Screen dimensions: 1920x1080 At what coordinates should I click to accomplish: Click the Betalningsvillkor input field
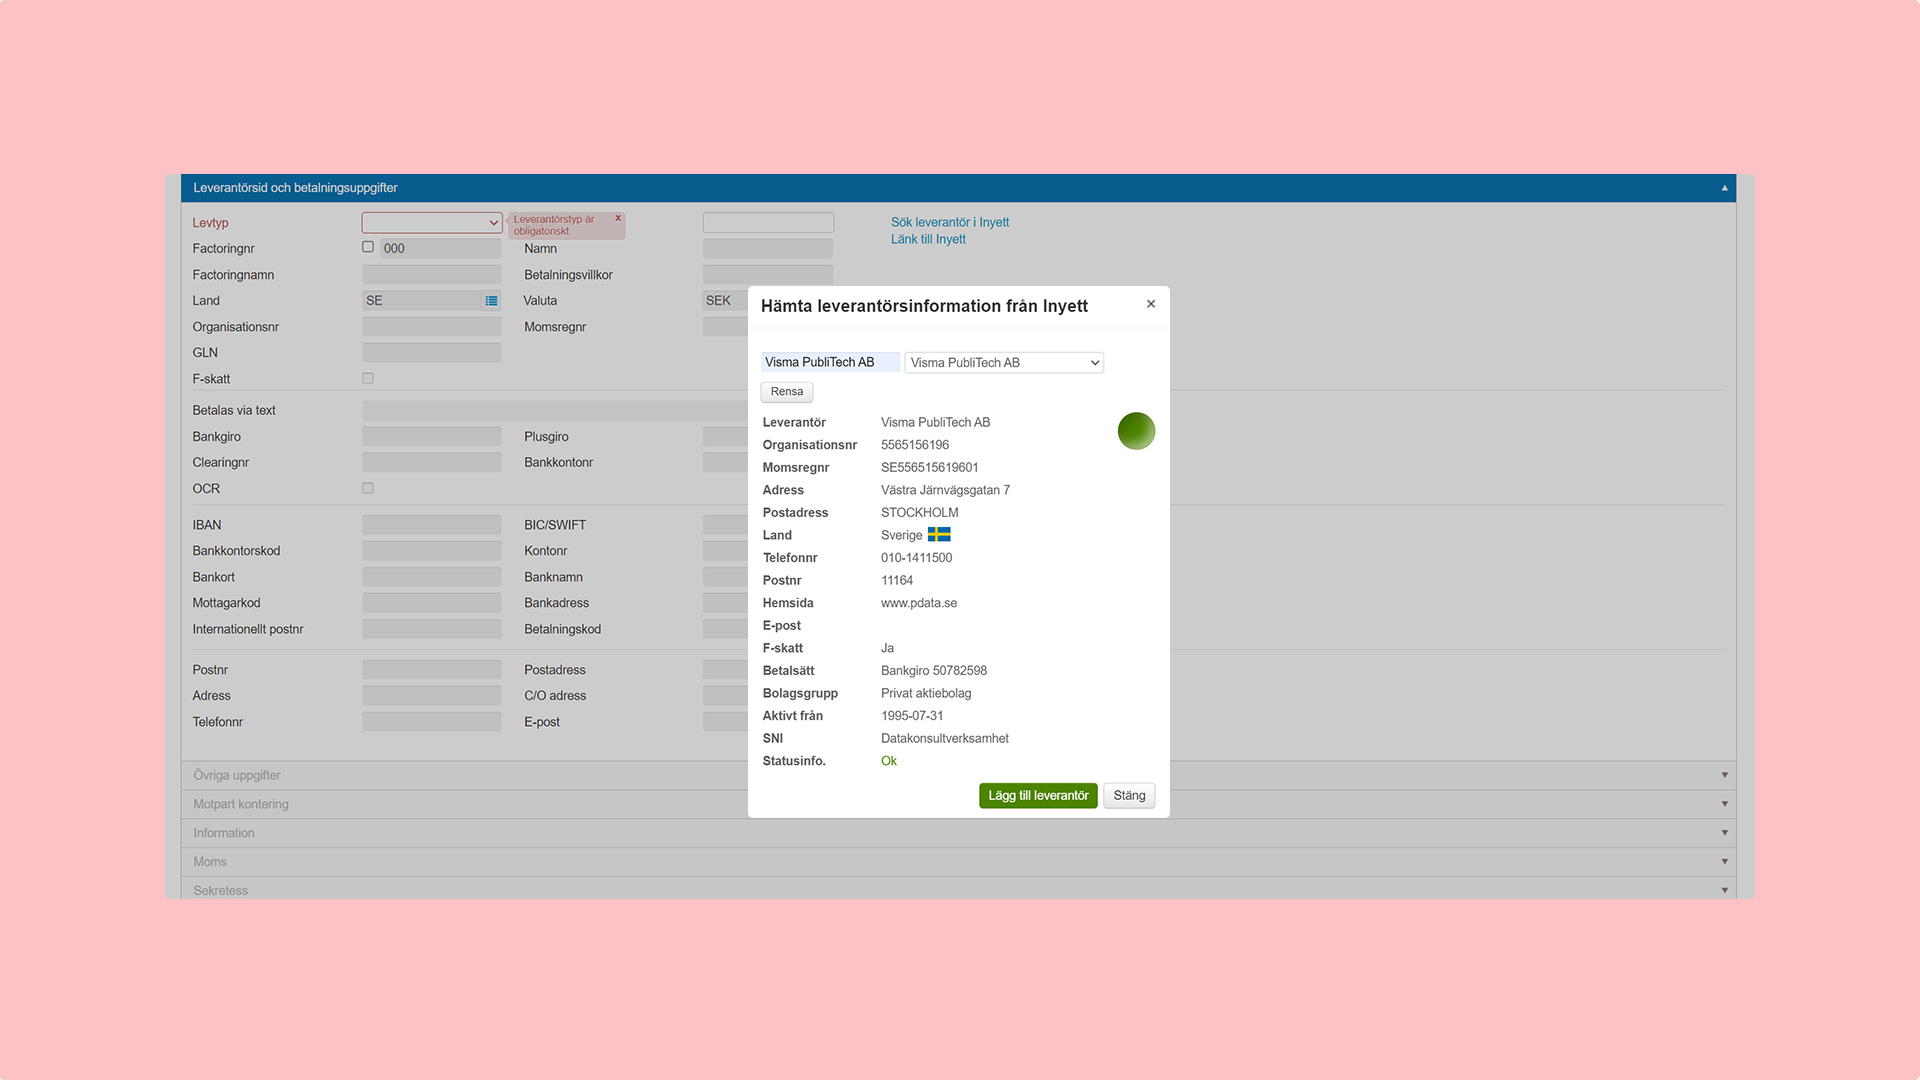(768, 275)
